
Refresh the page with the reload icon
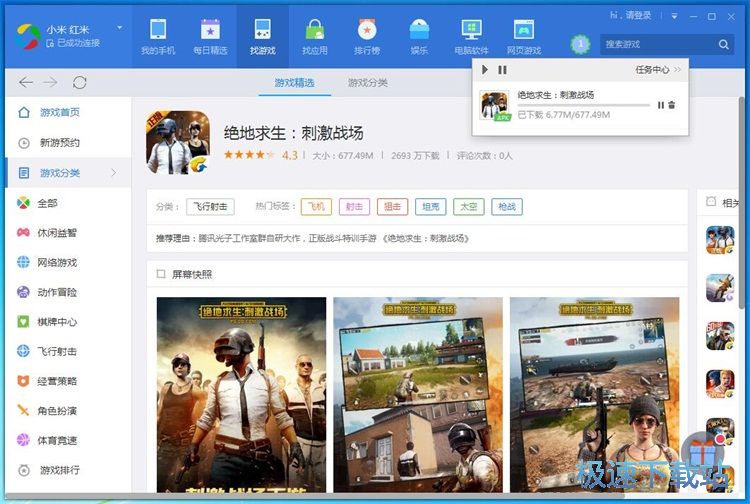tap(79, 82)
